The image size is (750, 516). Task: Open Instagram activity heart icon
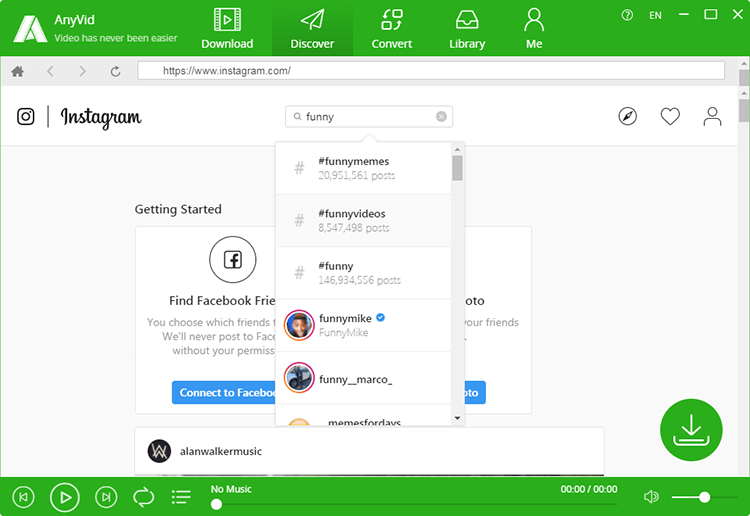click(670, 116)
